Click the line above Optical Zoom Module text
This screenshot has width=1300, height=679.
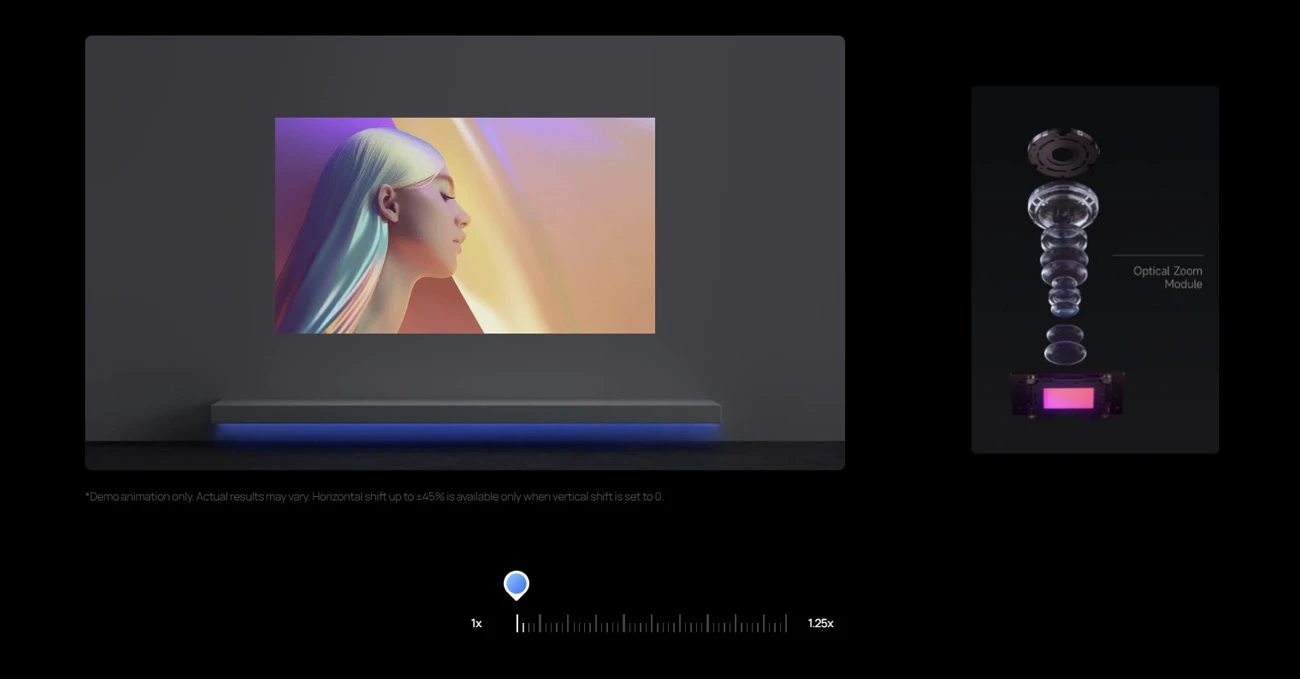(1157, 256)
